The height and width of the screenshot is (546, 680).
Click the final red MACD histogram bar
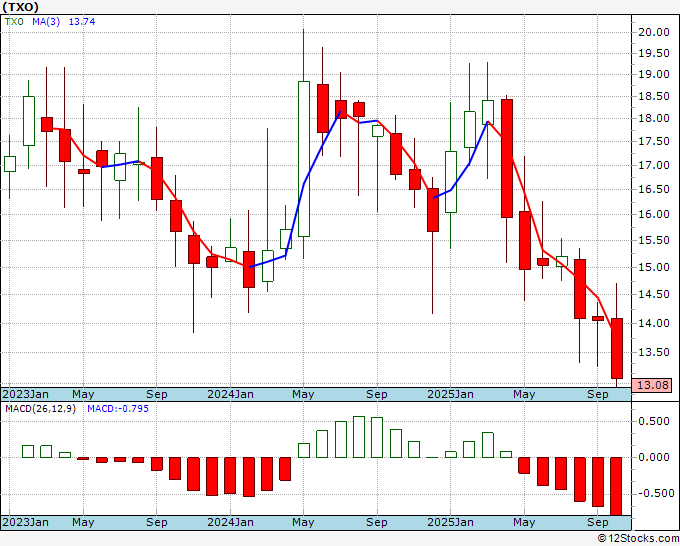pyautogui.click(x=617, y=486)
